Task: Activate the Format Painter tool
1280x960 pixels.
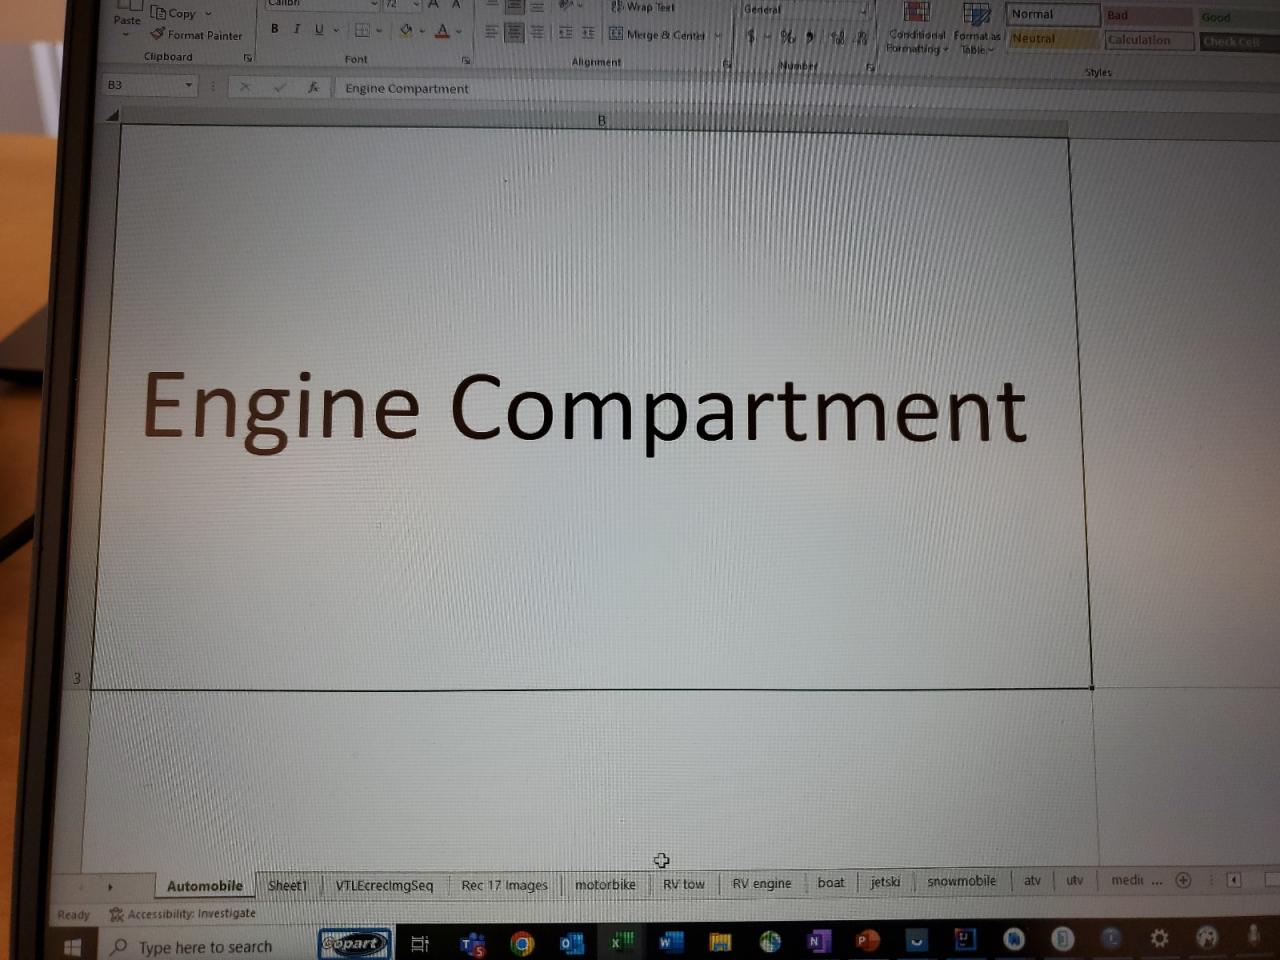Action: pyautogui.click(x=197, y=35)
